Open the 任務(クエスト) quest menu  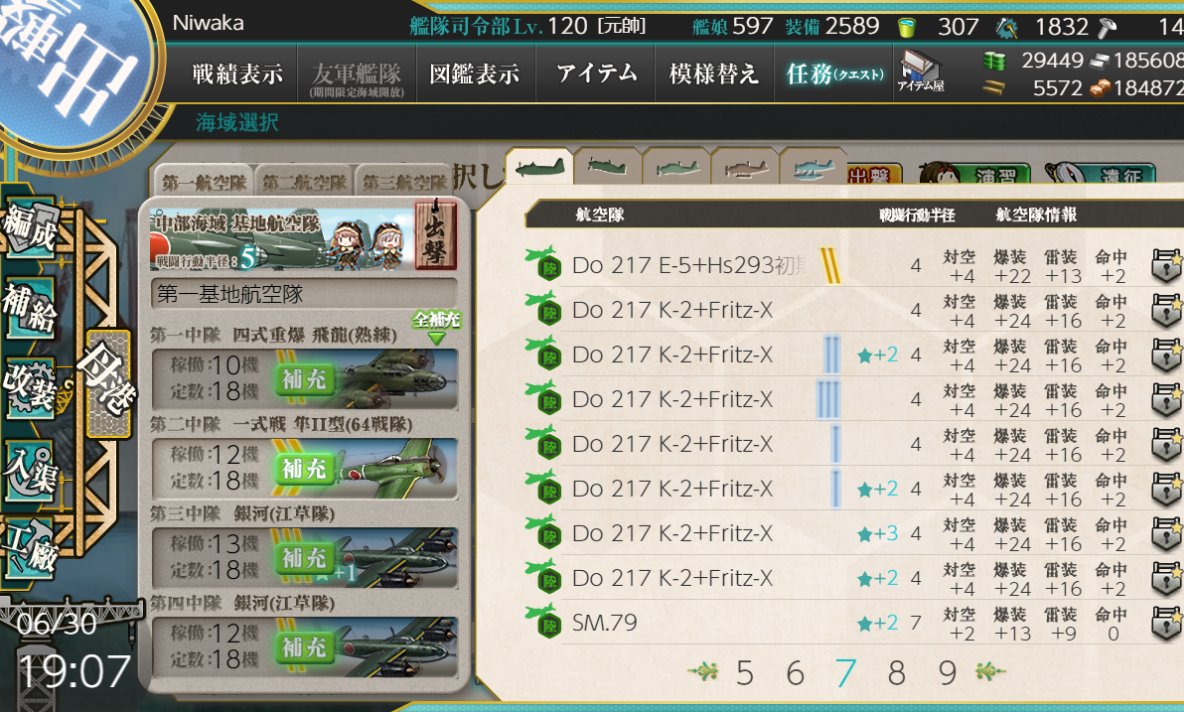click(834, 73)
